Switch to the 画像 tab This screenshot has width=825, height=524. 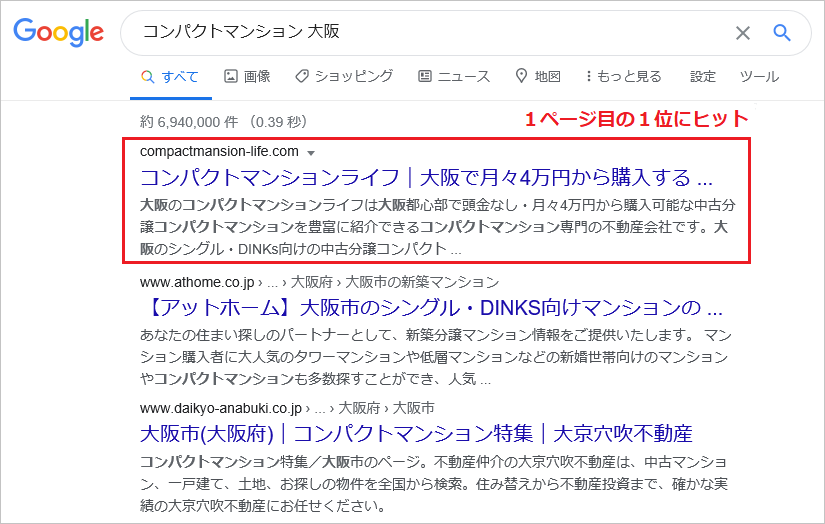(x=247, y=77)
